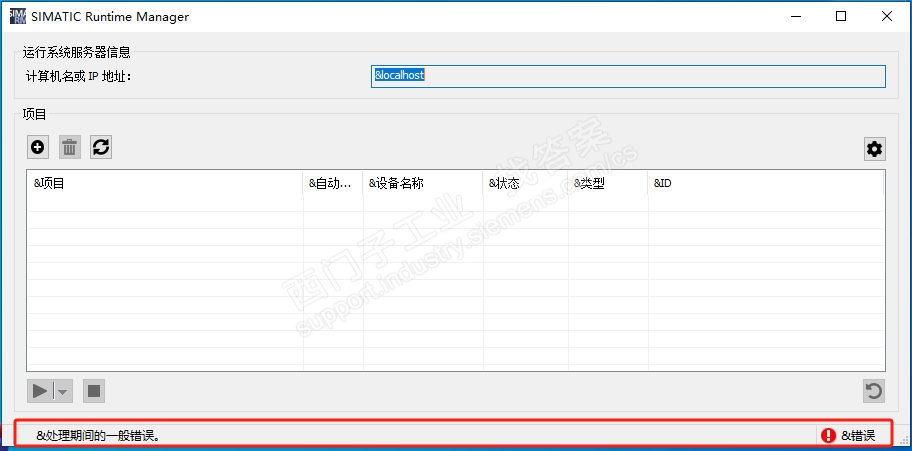Click the &设备名称 column header
The width and height of the screenshot is (912, 451).
[x=423, y=183]
